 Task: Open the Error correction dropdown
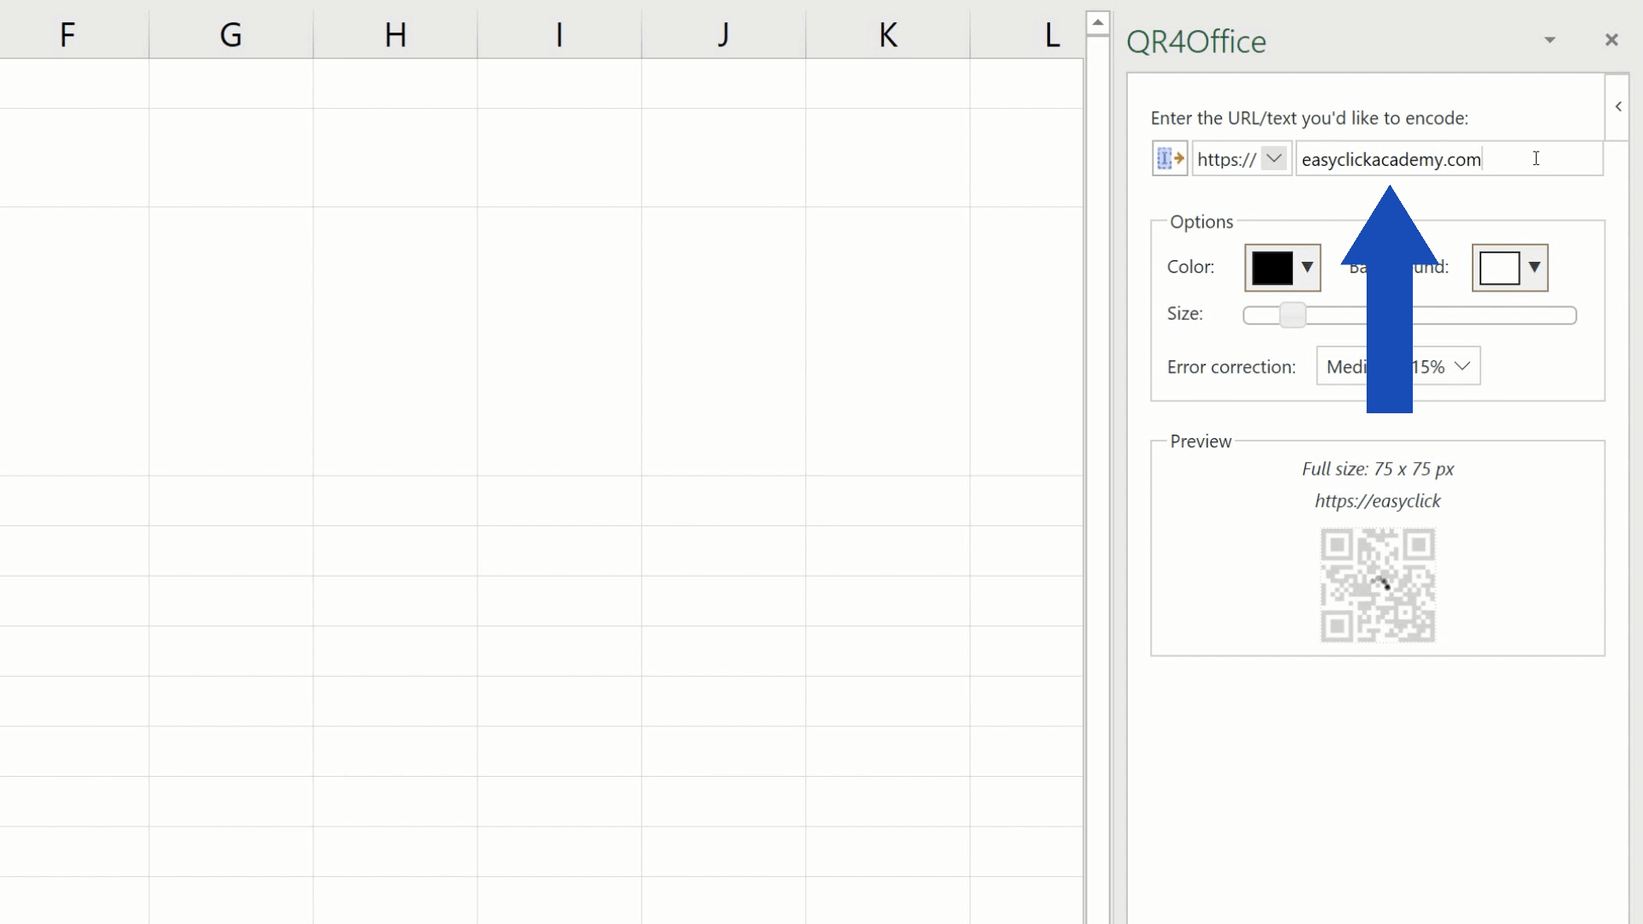click(1398, 366)
